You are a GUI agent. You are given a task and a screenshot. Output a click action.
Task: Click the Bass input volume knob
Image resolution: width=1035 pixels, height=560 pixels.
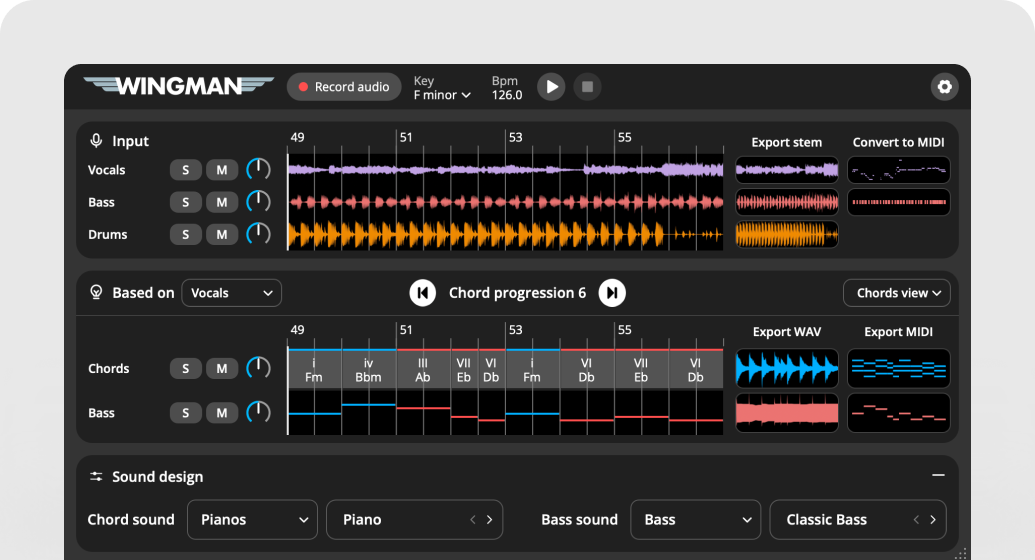click(258, 202)
